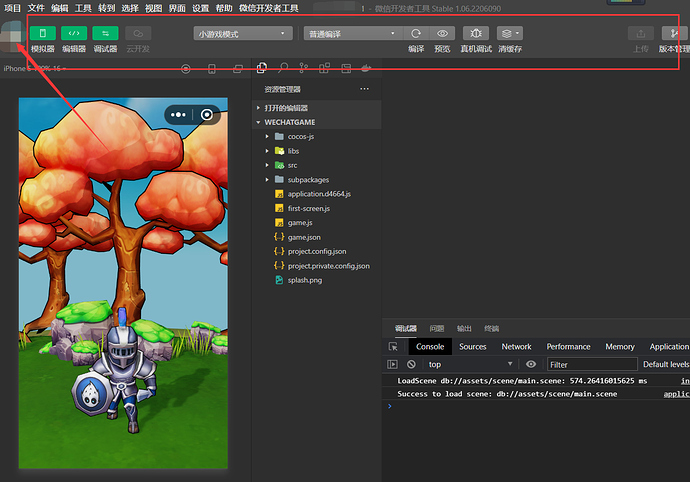Open project.private.config.json file
The image size is (690, 482).
pyautogui.click(x=317, y=266)
